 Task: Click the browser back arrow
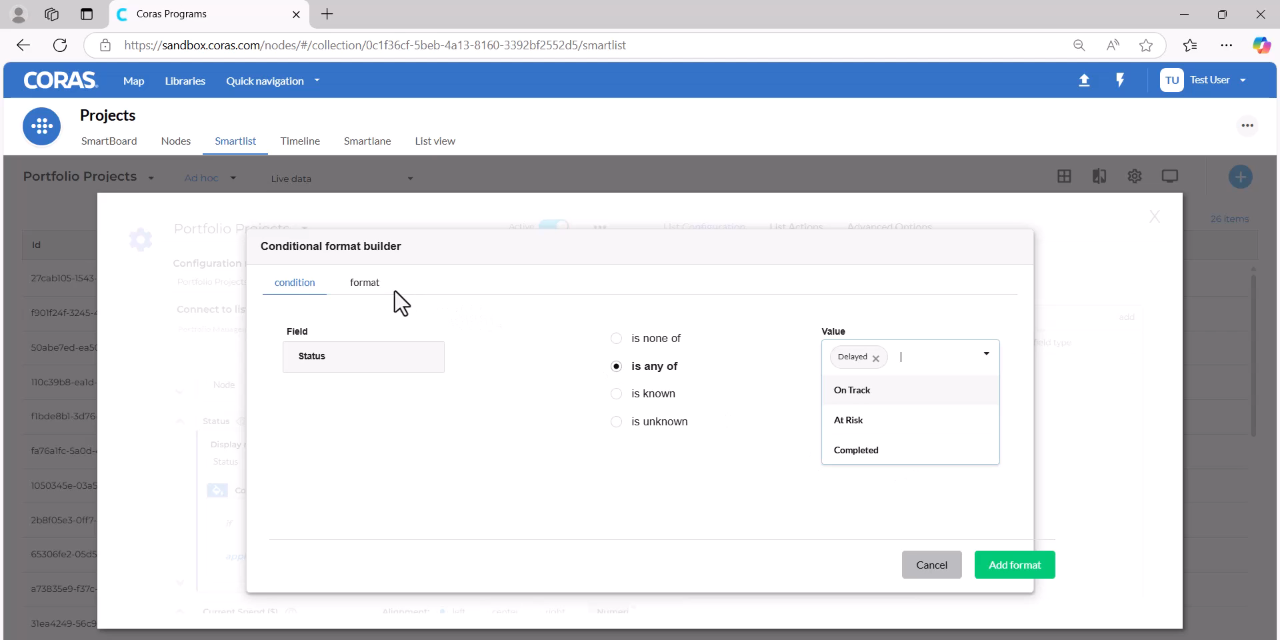coord(23,45)
